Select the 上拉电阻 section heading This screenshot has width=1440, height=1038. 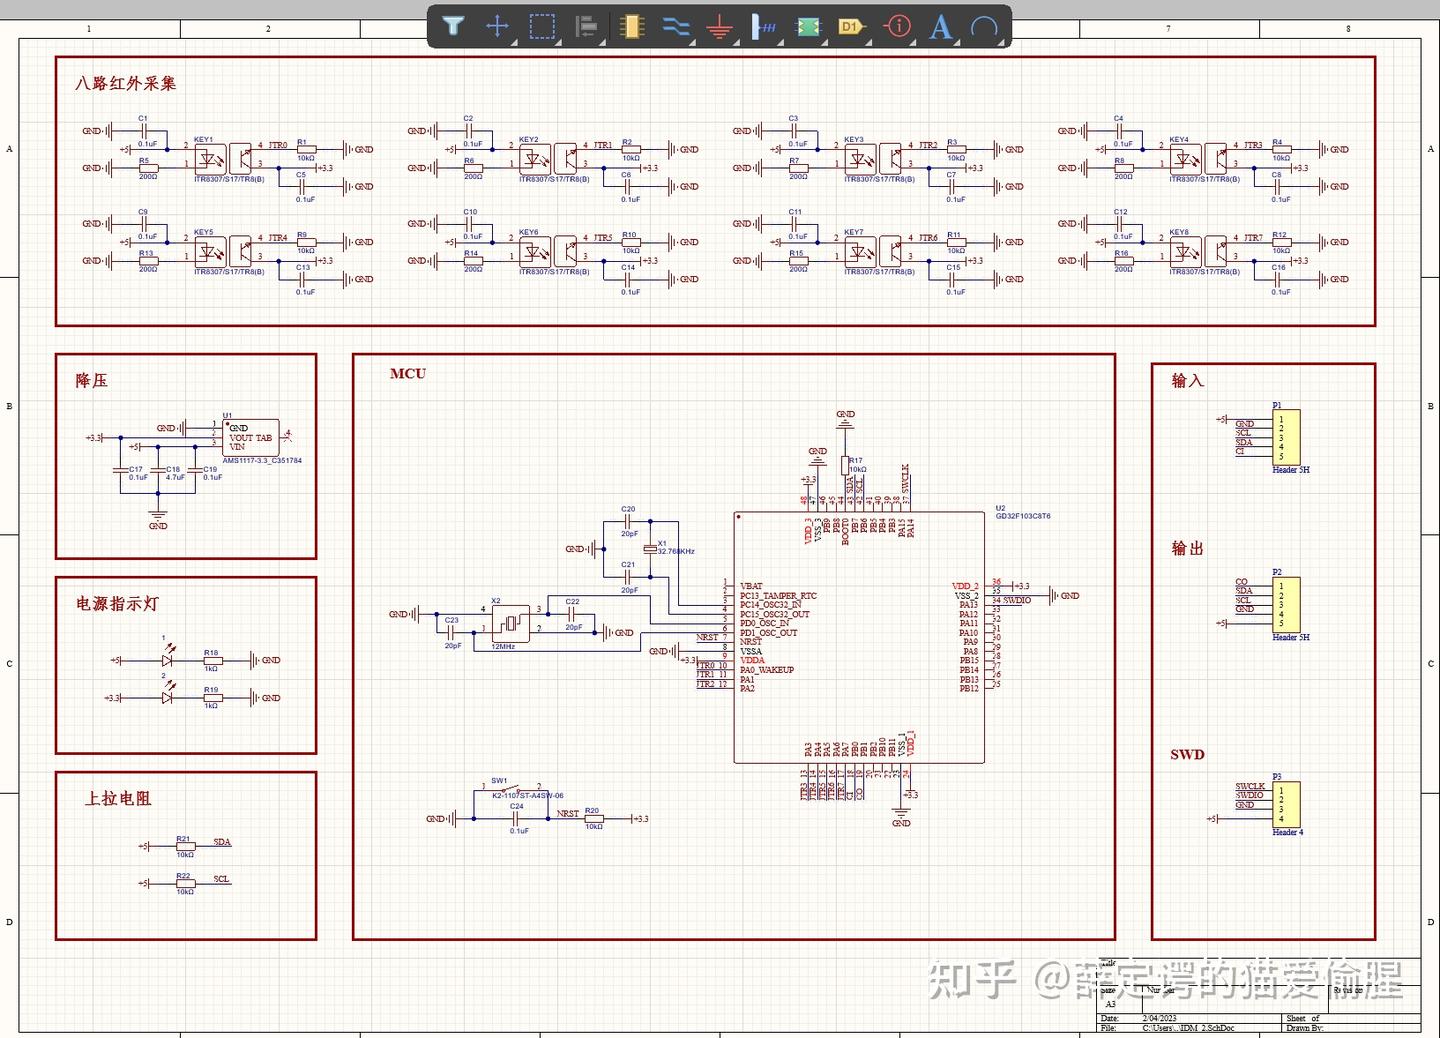[118, 798]
